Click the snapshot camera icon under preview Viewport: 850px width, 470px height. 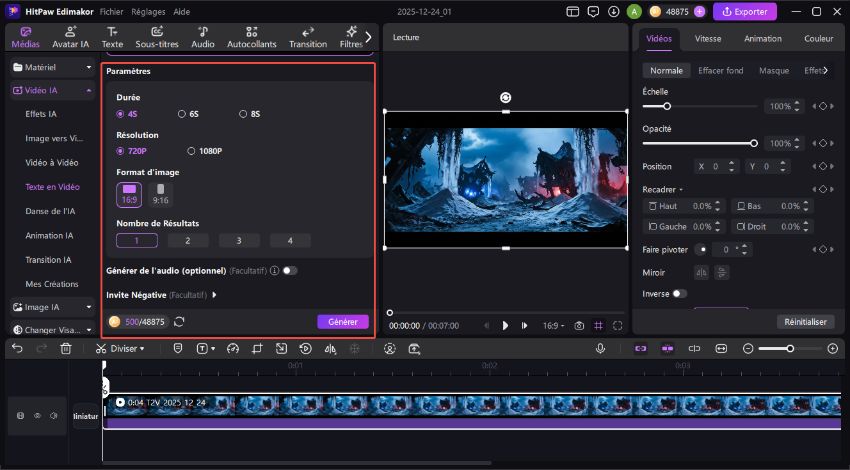coord(579,326)
